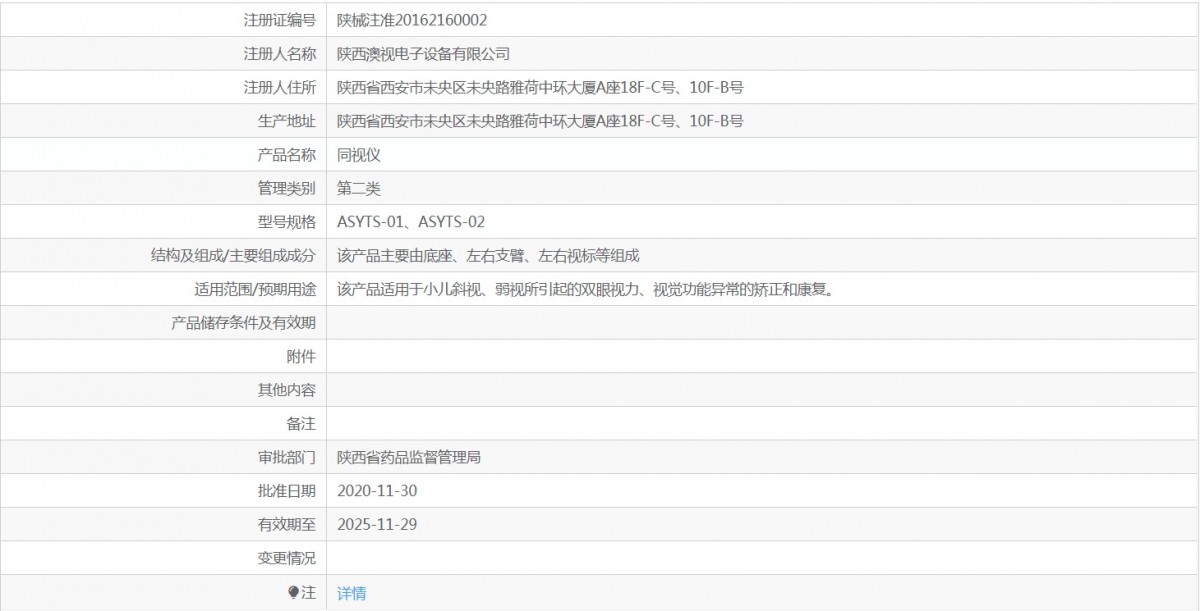Click the 审批部门 label

[x=286, y=458]
